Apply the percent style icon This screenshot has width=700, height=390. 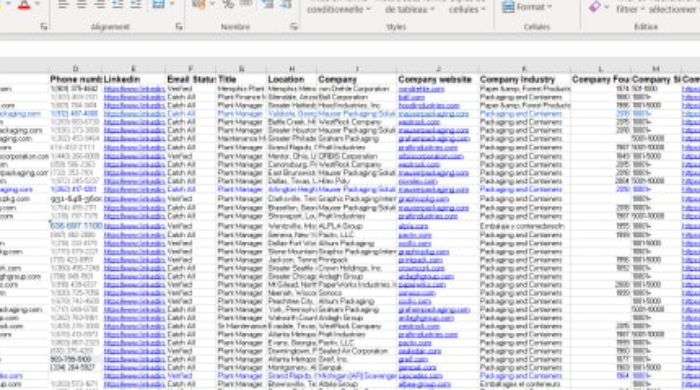pyautogui.click(x=229, y=4)
